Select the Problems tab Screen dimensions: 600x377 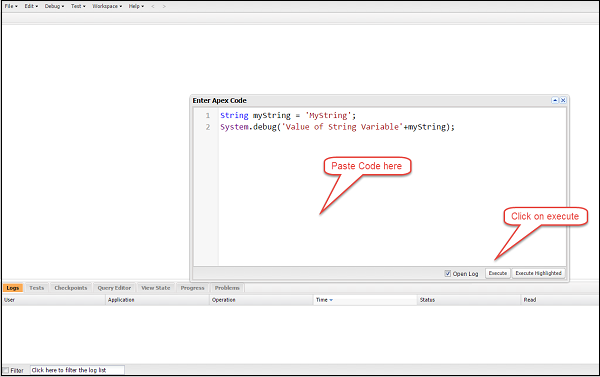tap(227, 288)
